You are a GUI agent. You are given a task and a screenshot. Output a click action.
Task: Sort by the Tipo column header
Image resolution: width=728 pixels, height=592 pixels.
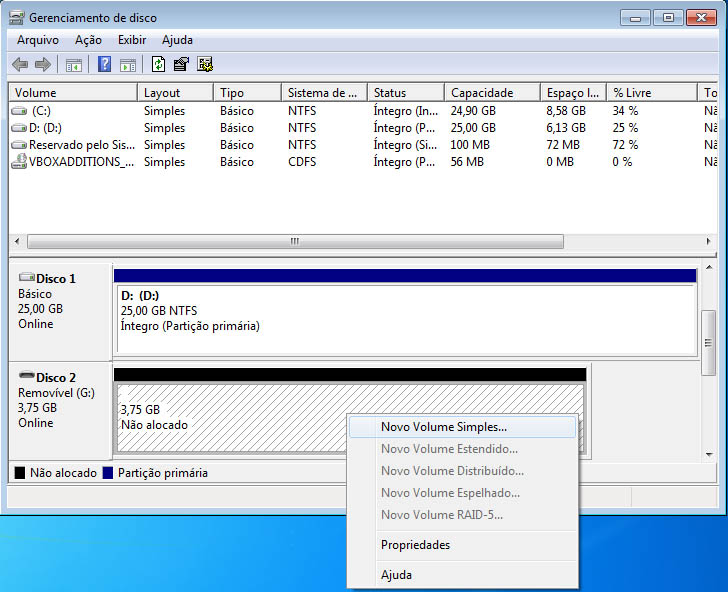tap(248, 93)
